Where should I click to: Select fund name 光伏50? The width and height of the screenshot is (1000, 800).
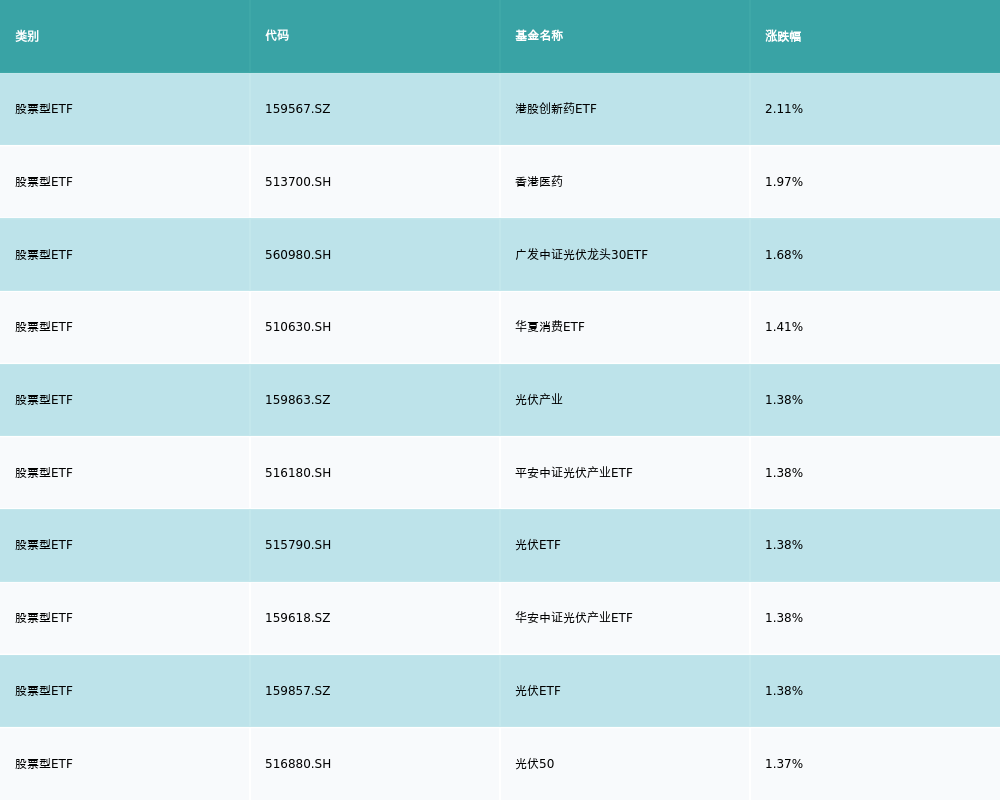coord(534,764)
